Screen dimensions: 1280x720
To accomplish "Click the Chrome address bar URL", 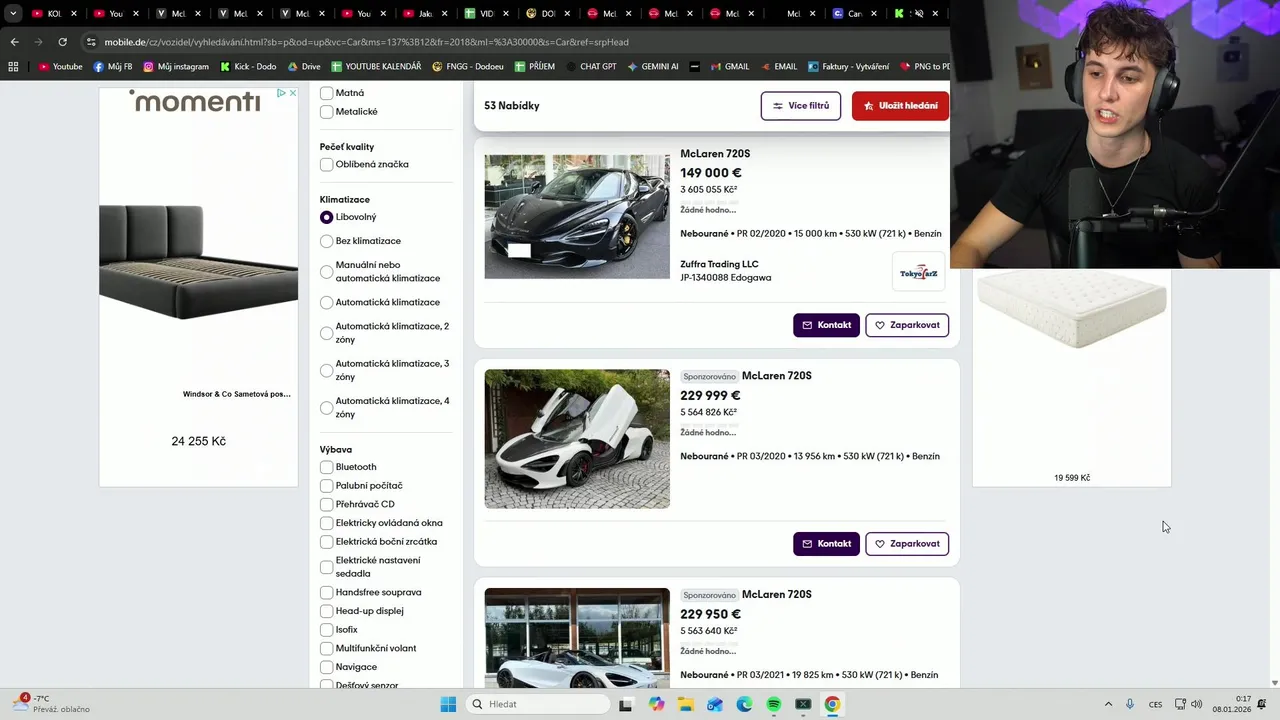I will click(x=366, y=42).
